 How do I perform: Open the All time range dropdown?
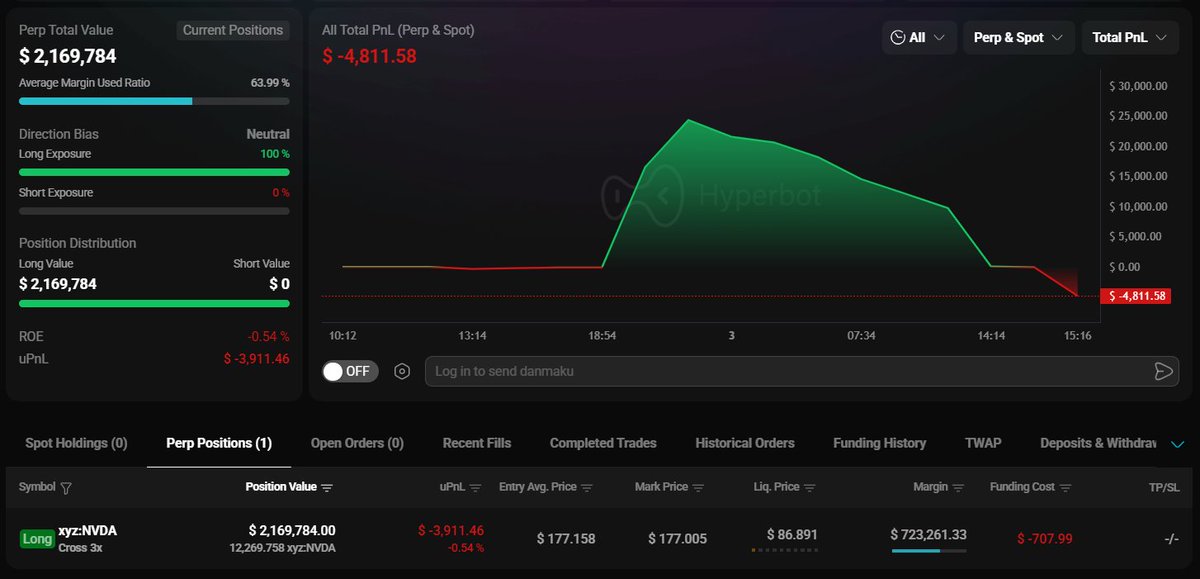(x=919, y=37)
